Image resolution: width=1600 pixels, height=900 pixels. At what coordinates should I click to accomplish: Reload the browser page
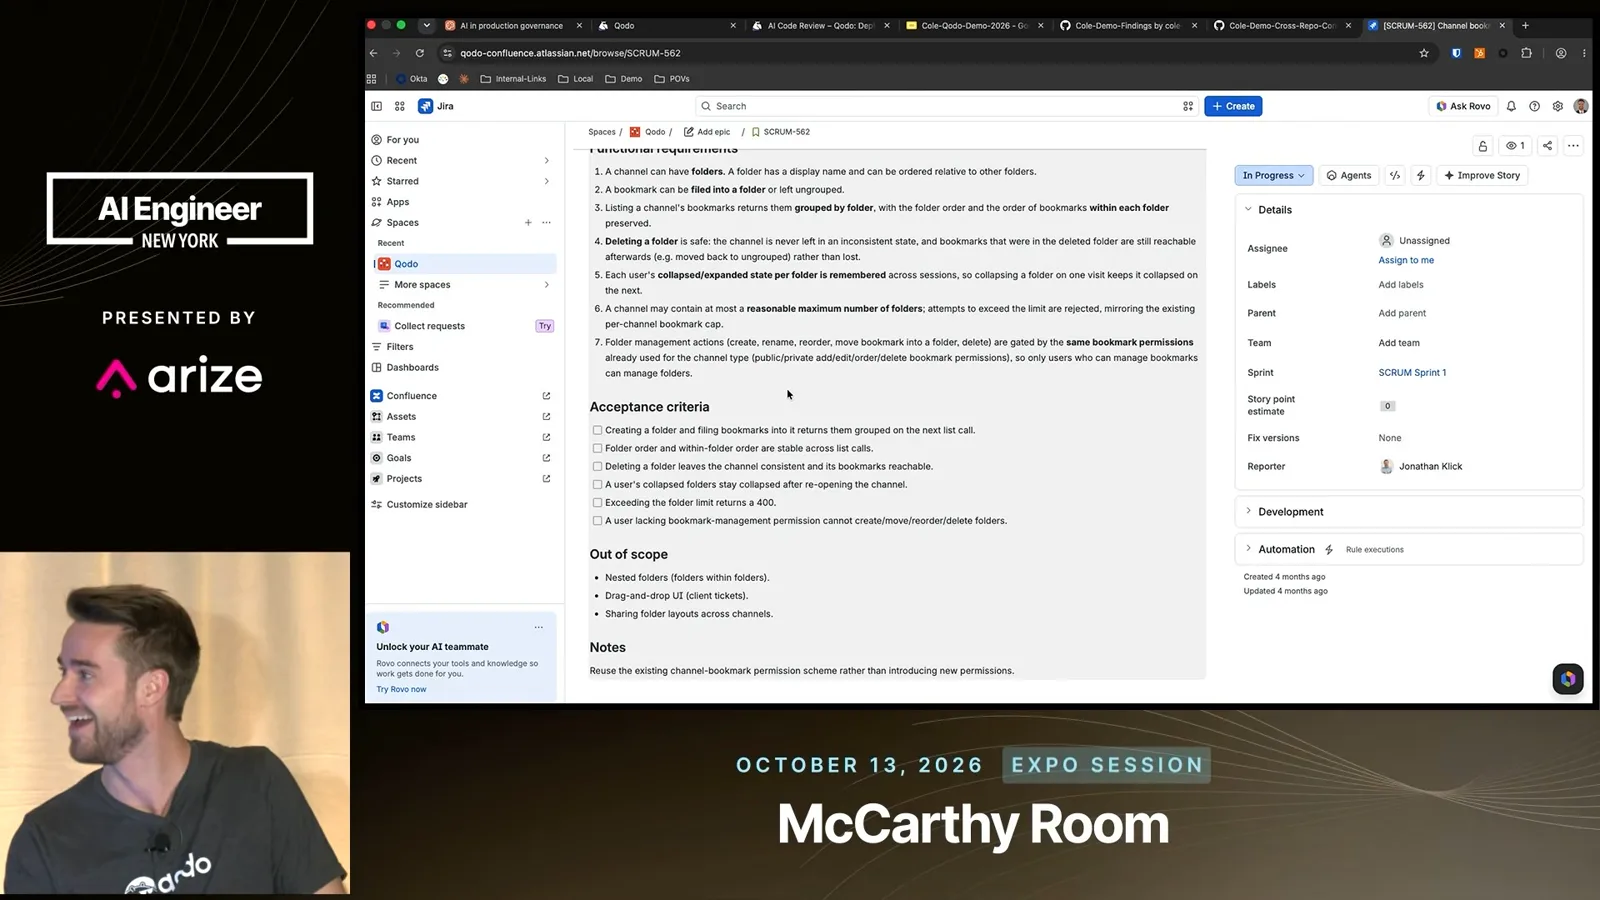click(x=420, y=53)
